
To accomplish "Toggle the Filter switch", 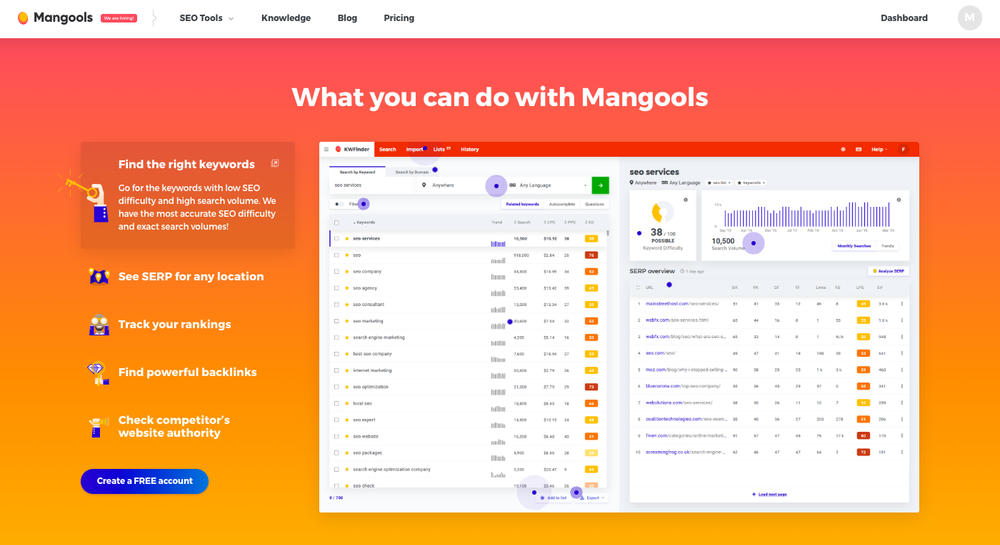I will pyautogui.click(x=339, y=204).
